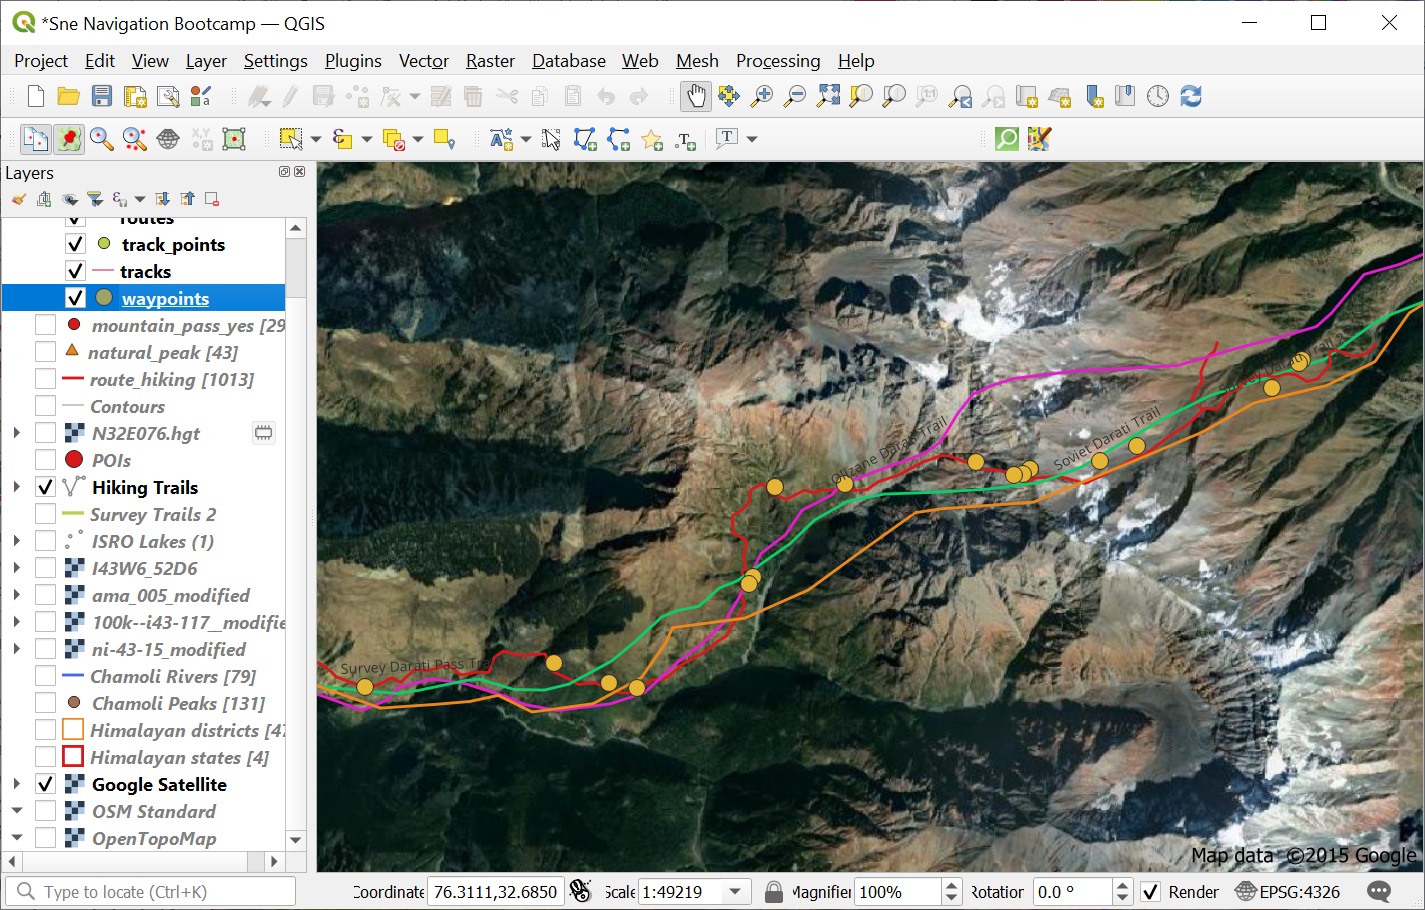This screenshot has width=1425, height=910.
Task: Activate the Zoom Out magnifier tool
Action: pyautogui.click(x=795, y=96)
